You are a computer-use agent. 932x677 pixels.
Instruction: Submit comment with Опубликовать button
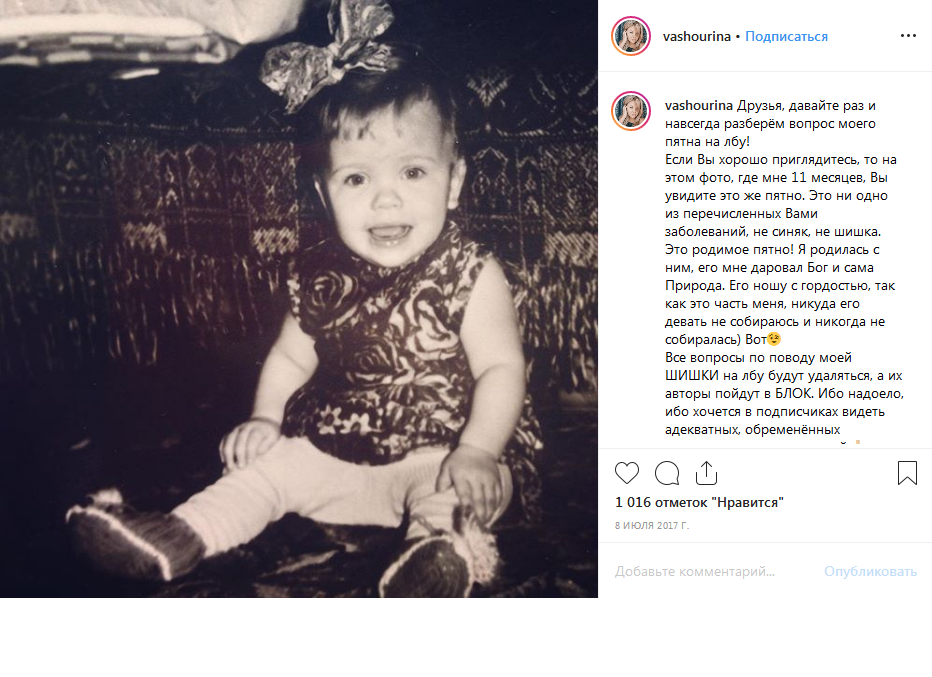[870, 571]
